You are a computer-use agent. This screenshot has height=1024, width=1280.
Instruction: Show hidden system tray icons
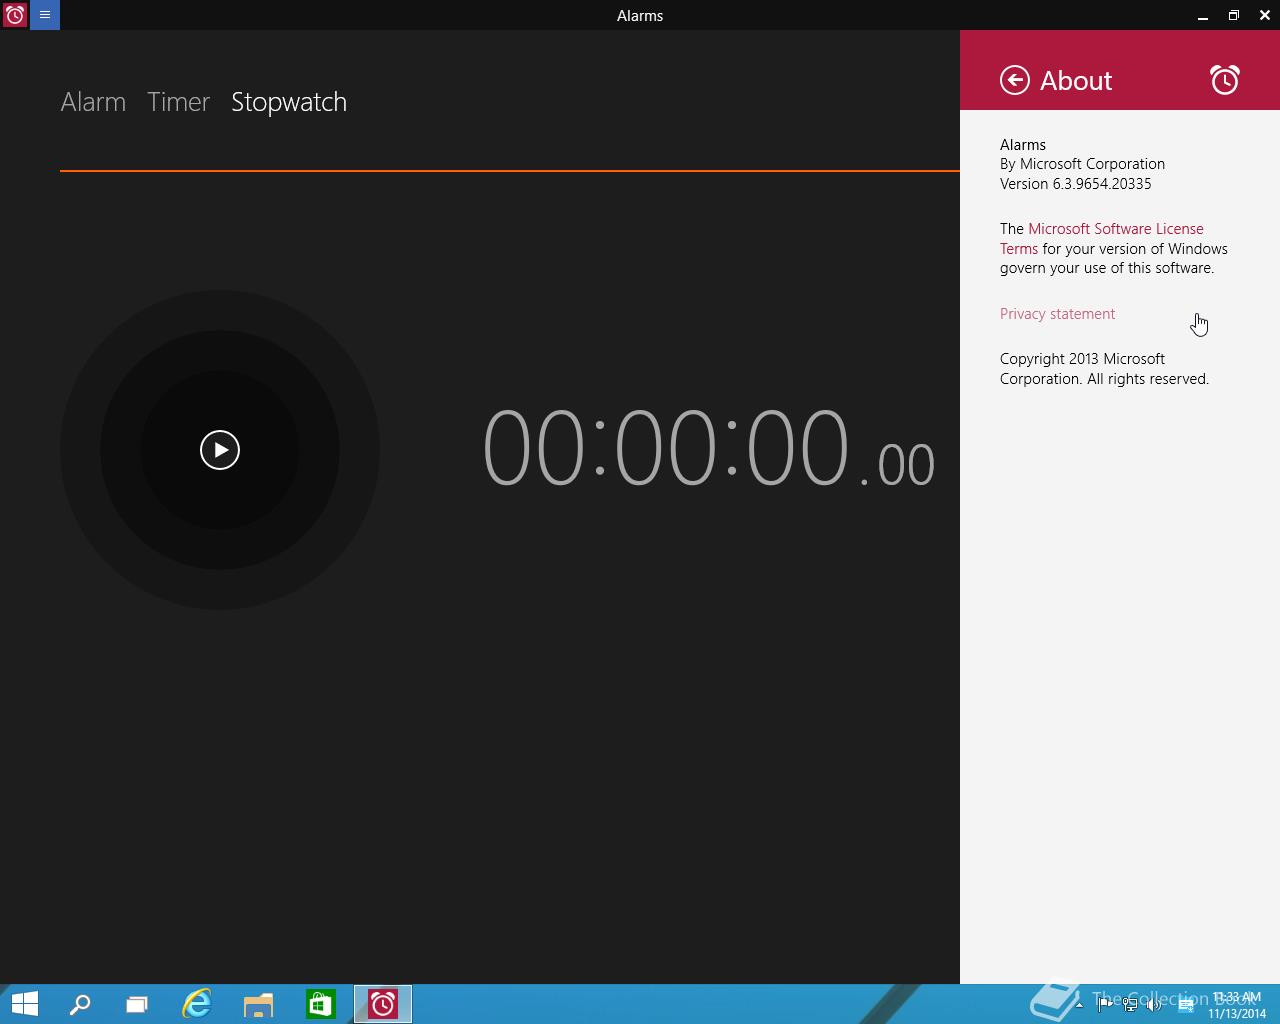pyautogui.click(x=1079, y=1005)
